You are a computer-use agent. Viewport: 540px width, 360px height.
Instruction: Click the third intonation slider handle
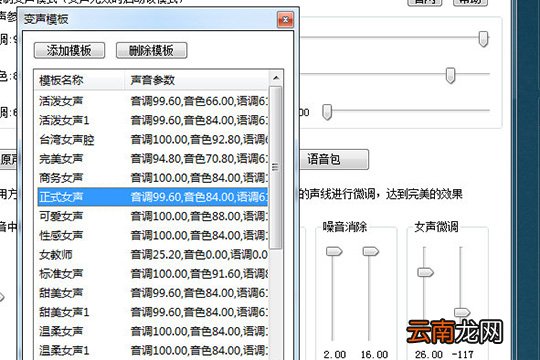327,112
